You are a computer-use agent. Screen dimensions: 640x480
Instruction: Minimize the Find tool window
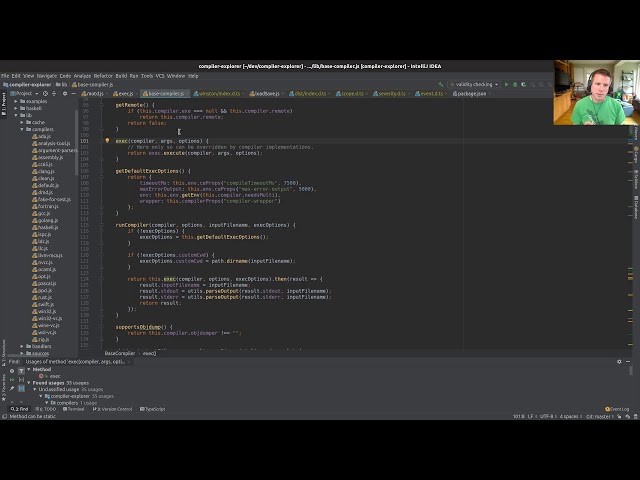(628, 362)
